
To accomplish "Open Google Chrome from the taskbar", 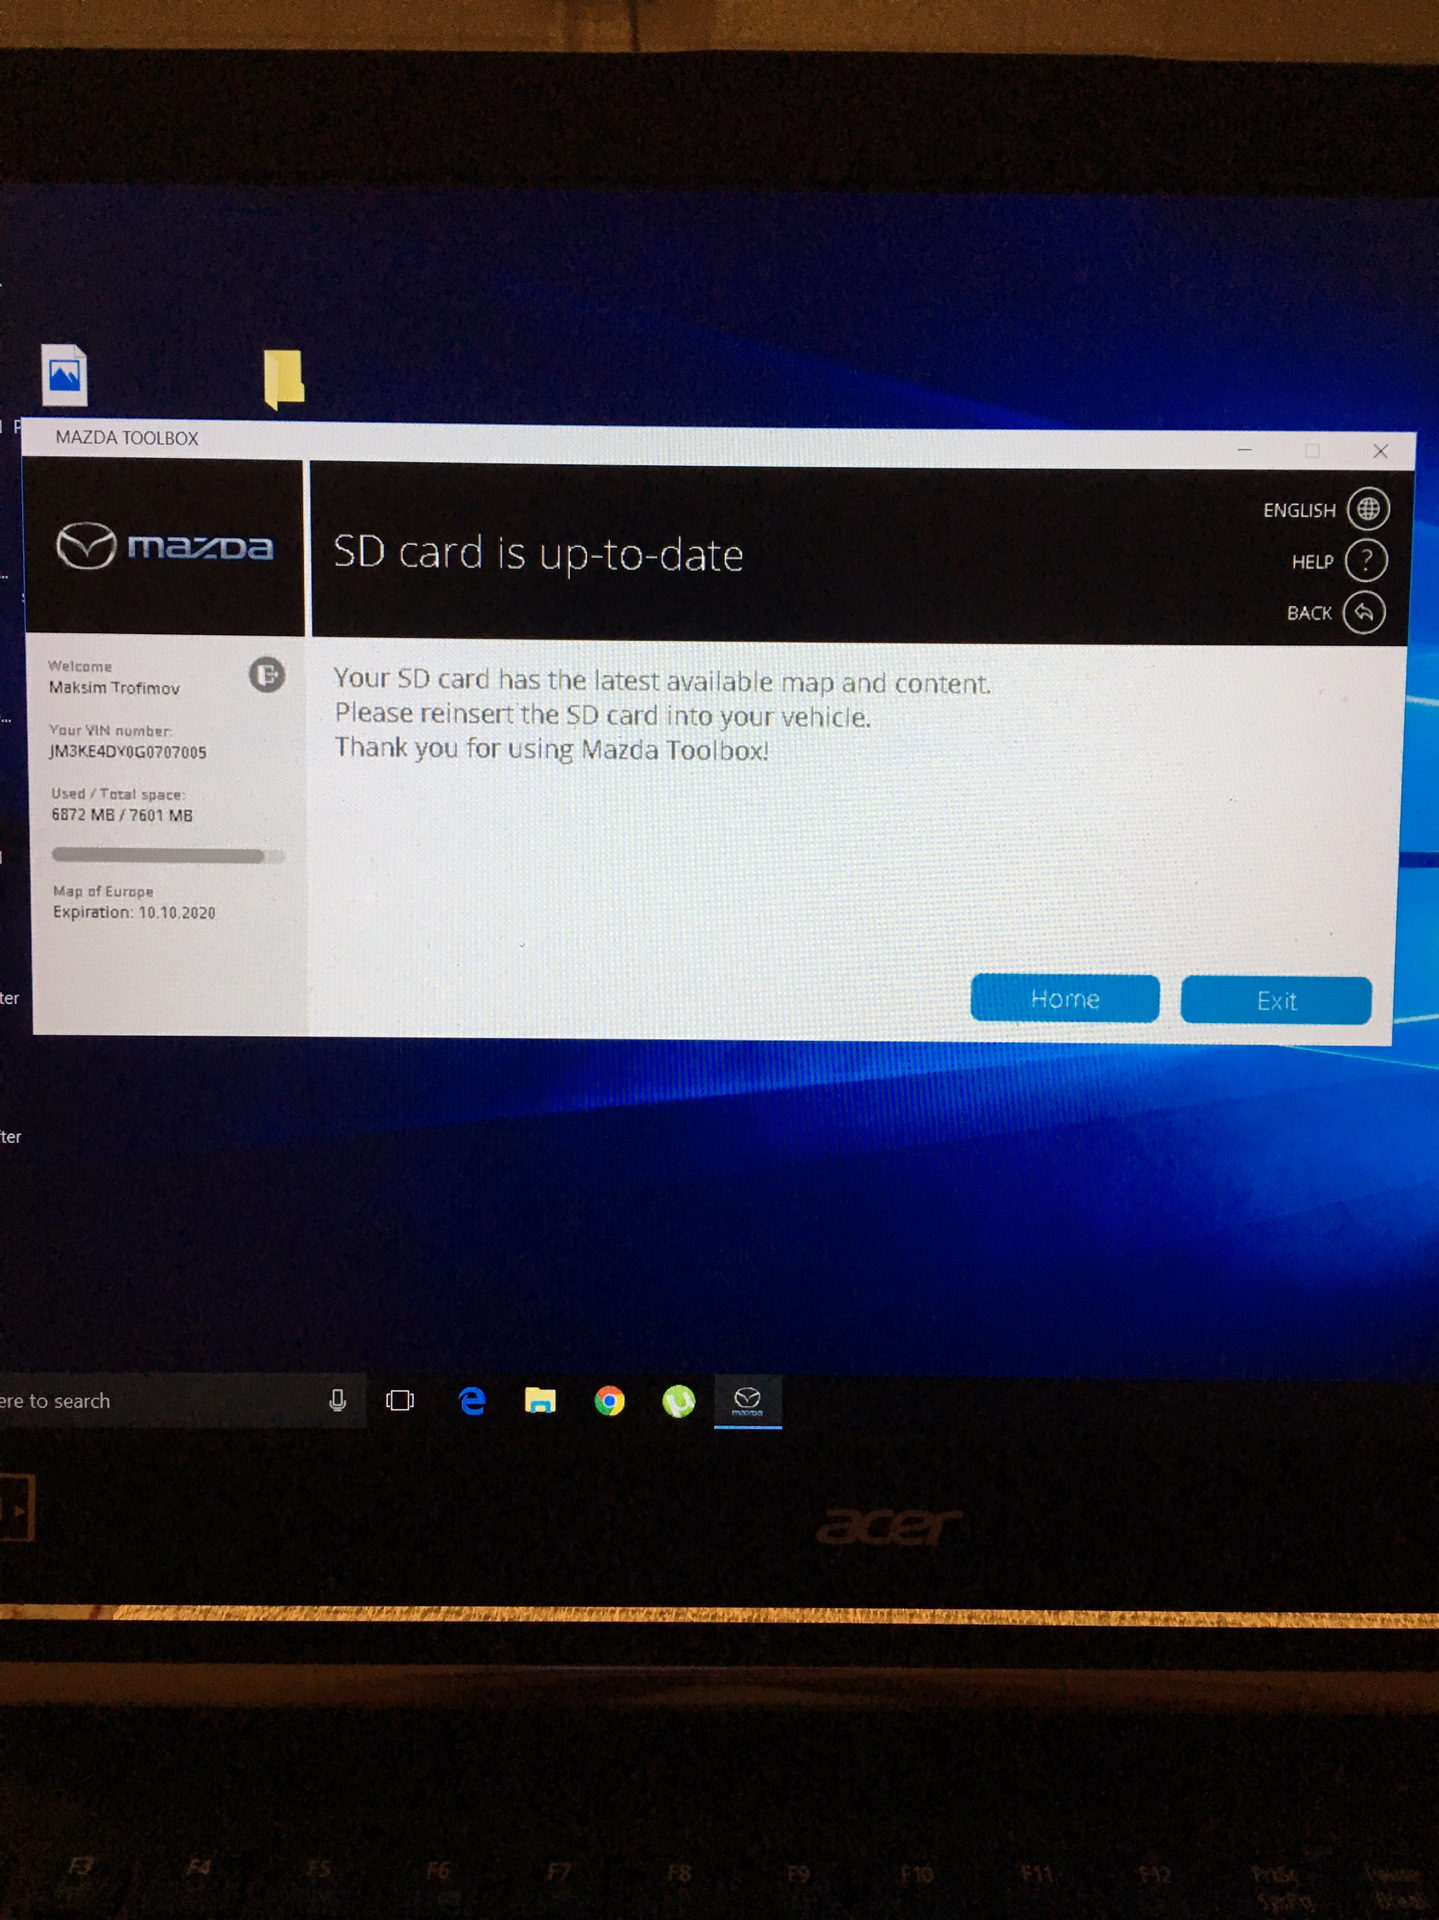I will point(609,1401).
